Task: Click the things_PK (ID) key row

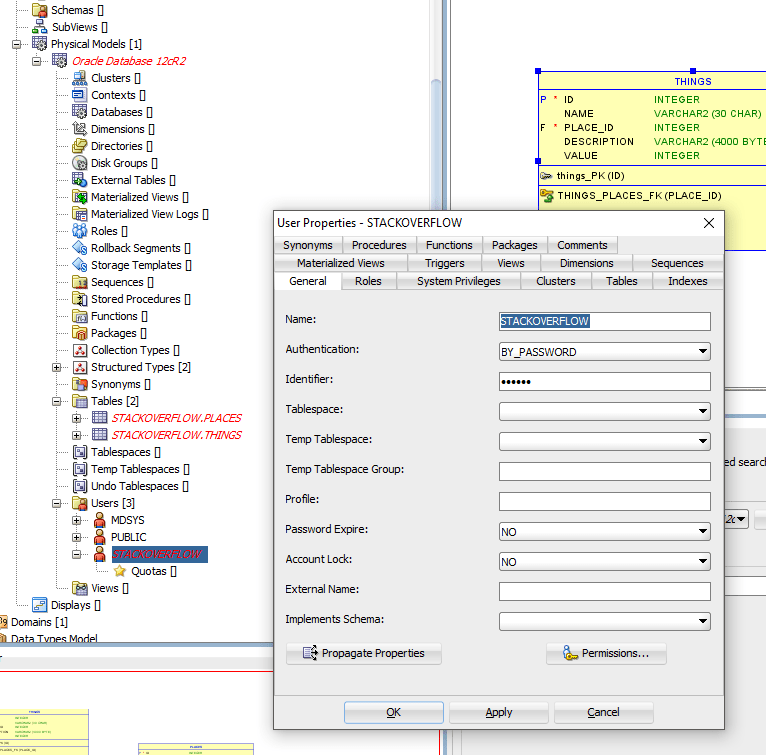Action: click(x=590, y=176)
